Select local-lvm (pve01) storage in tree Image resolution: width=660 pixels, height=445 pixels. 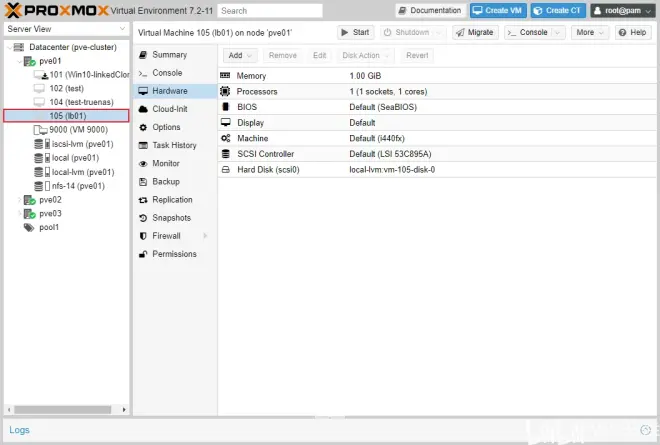[66, 172]
